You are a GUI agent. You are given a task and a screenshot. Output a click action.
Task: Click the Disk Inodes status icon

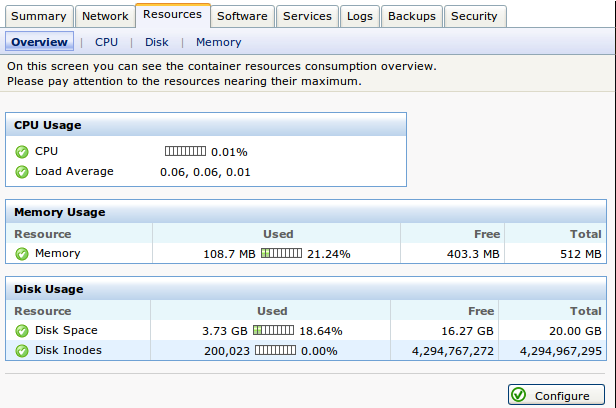(22, 350)
